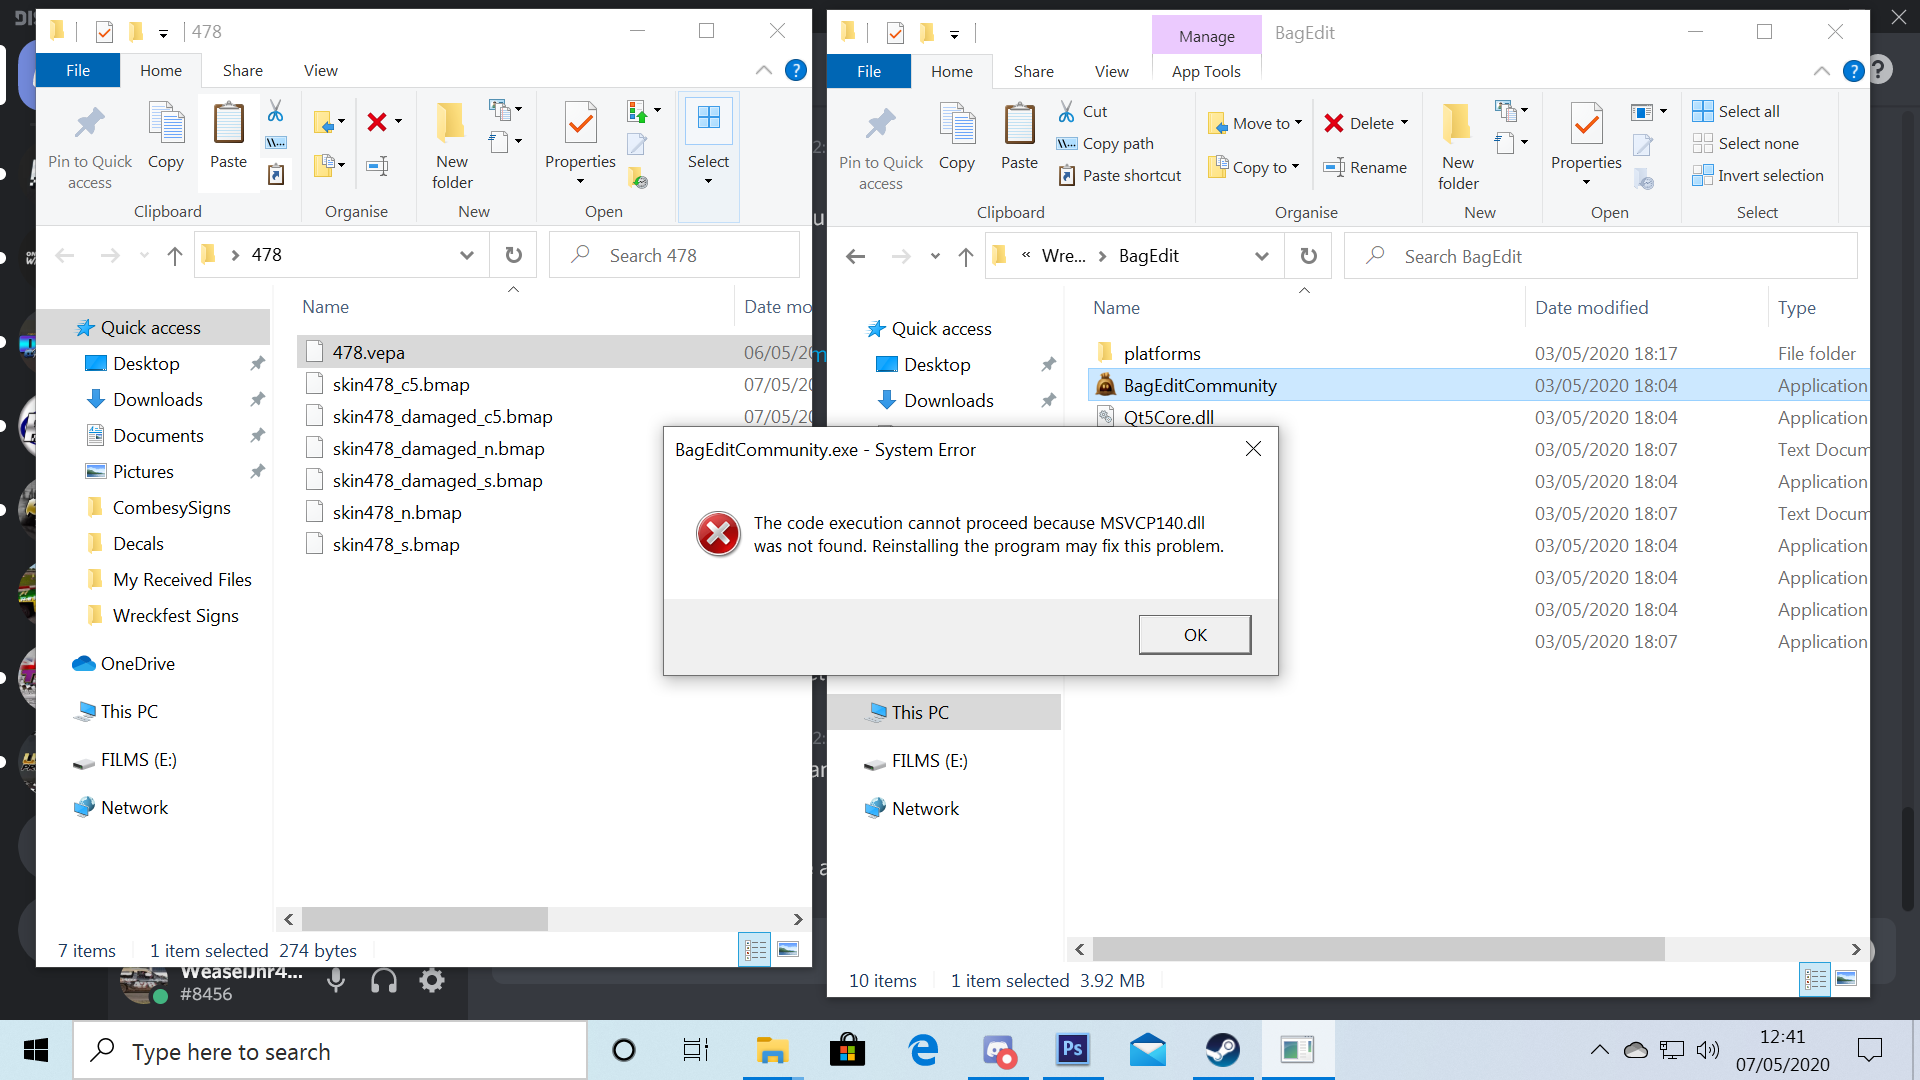Viewport: 1920px width, 1080px height.
Task: Open Downloads in the 478 window sidebar
Action: click(157, 399)
